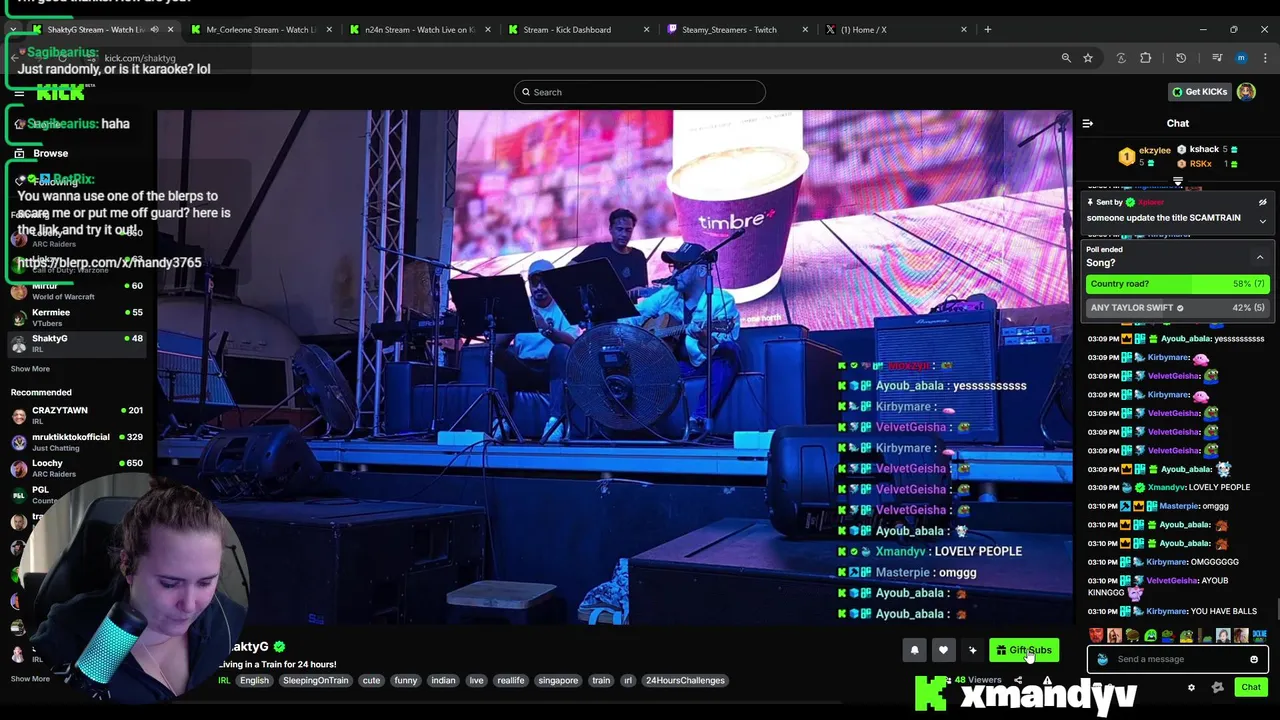
Task: Toggle the gift leaderboard drag handle
Action: [1178, 181]
